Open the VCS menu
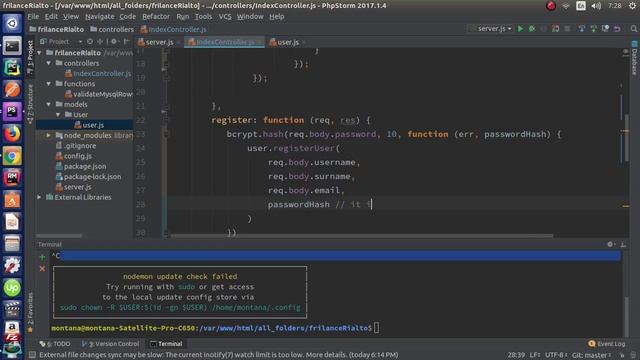This screenshot has height=360, width=640. click(x=225, y=17)
